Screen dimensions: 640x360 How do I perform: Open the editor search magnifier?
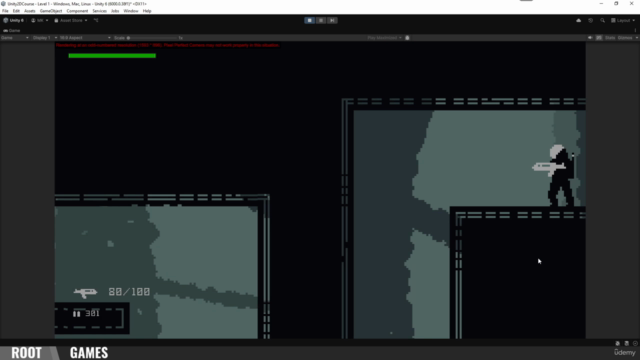(x=602, y=20)
